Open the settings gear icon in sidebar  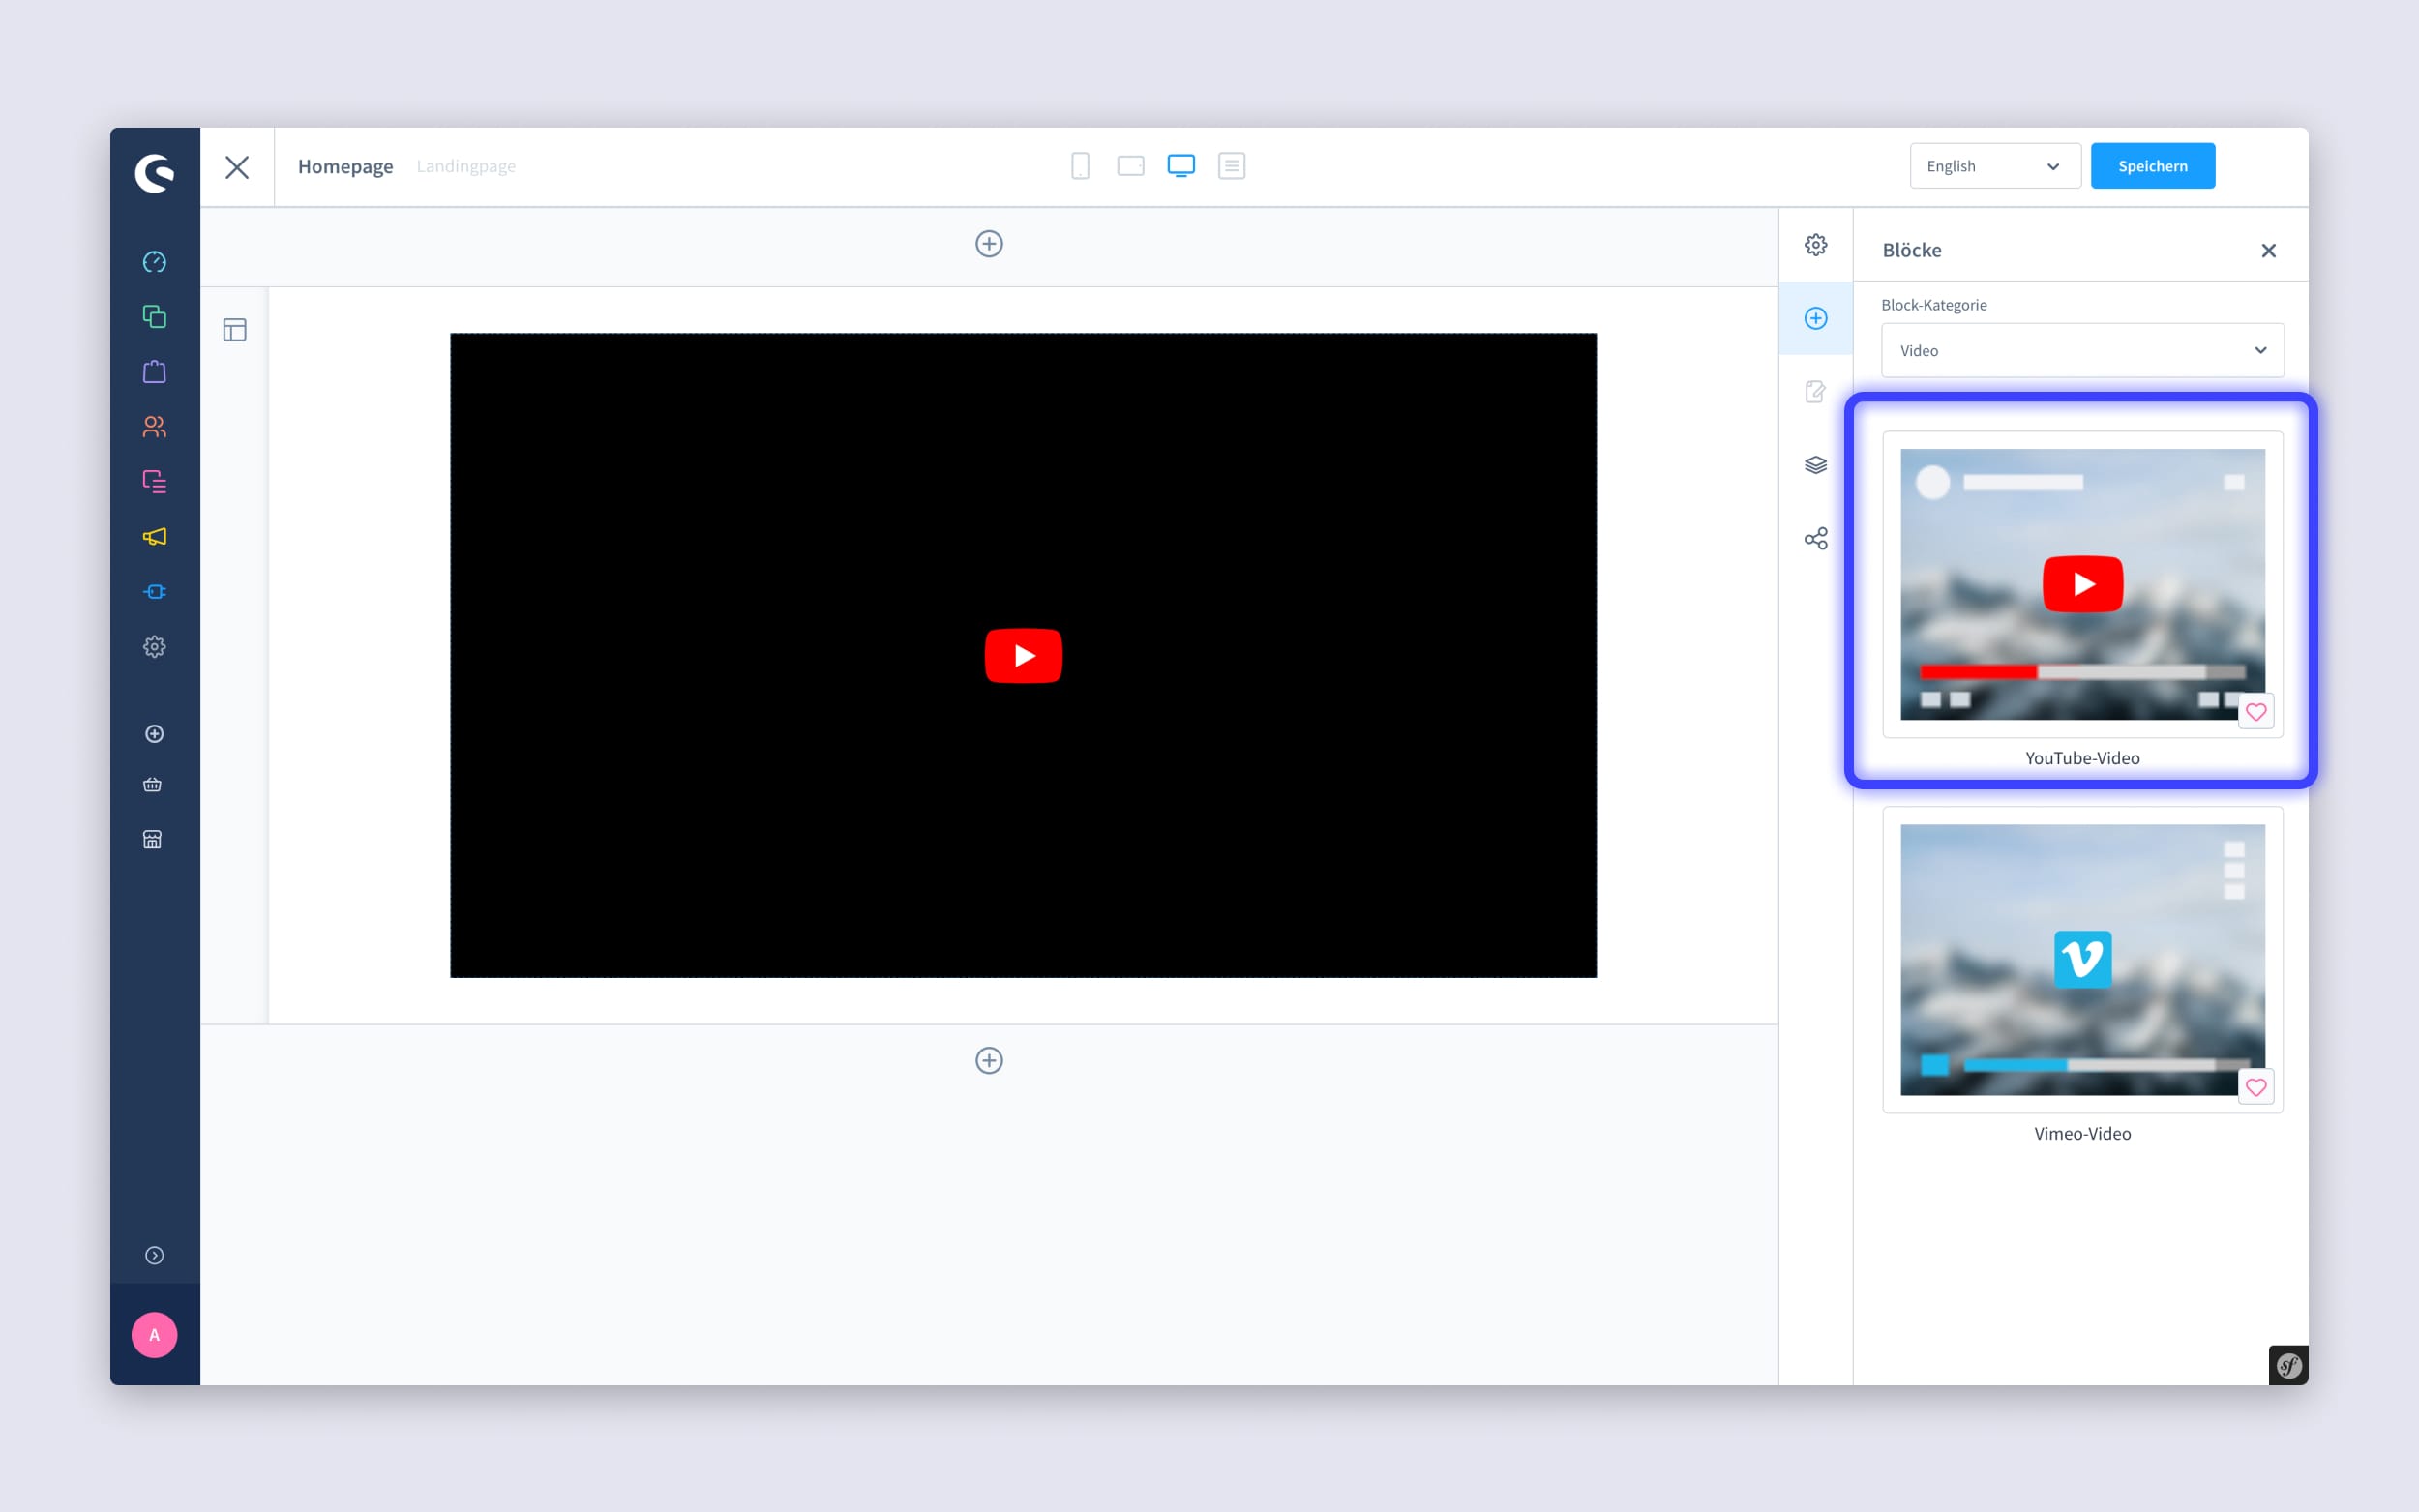[153, 646]
